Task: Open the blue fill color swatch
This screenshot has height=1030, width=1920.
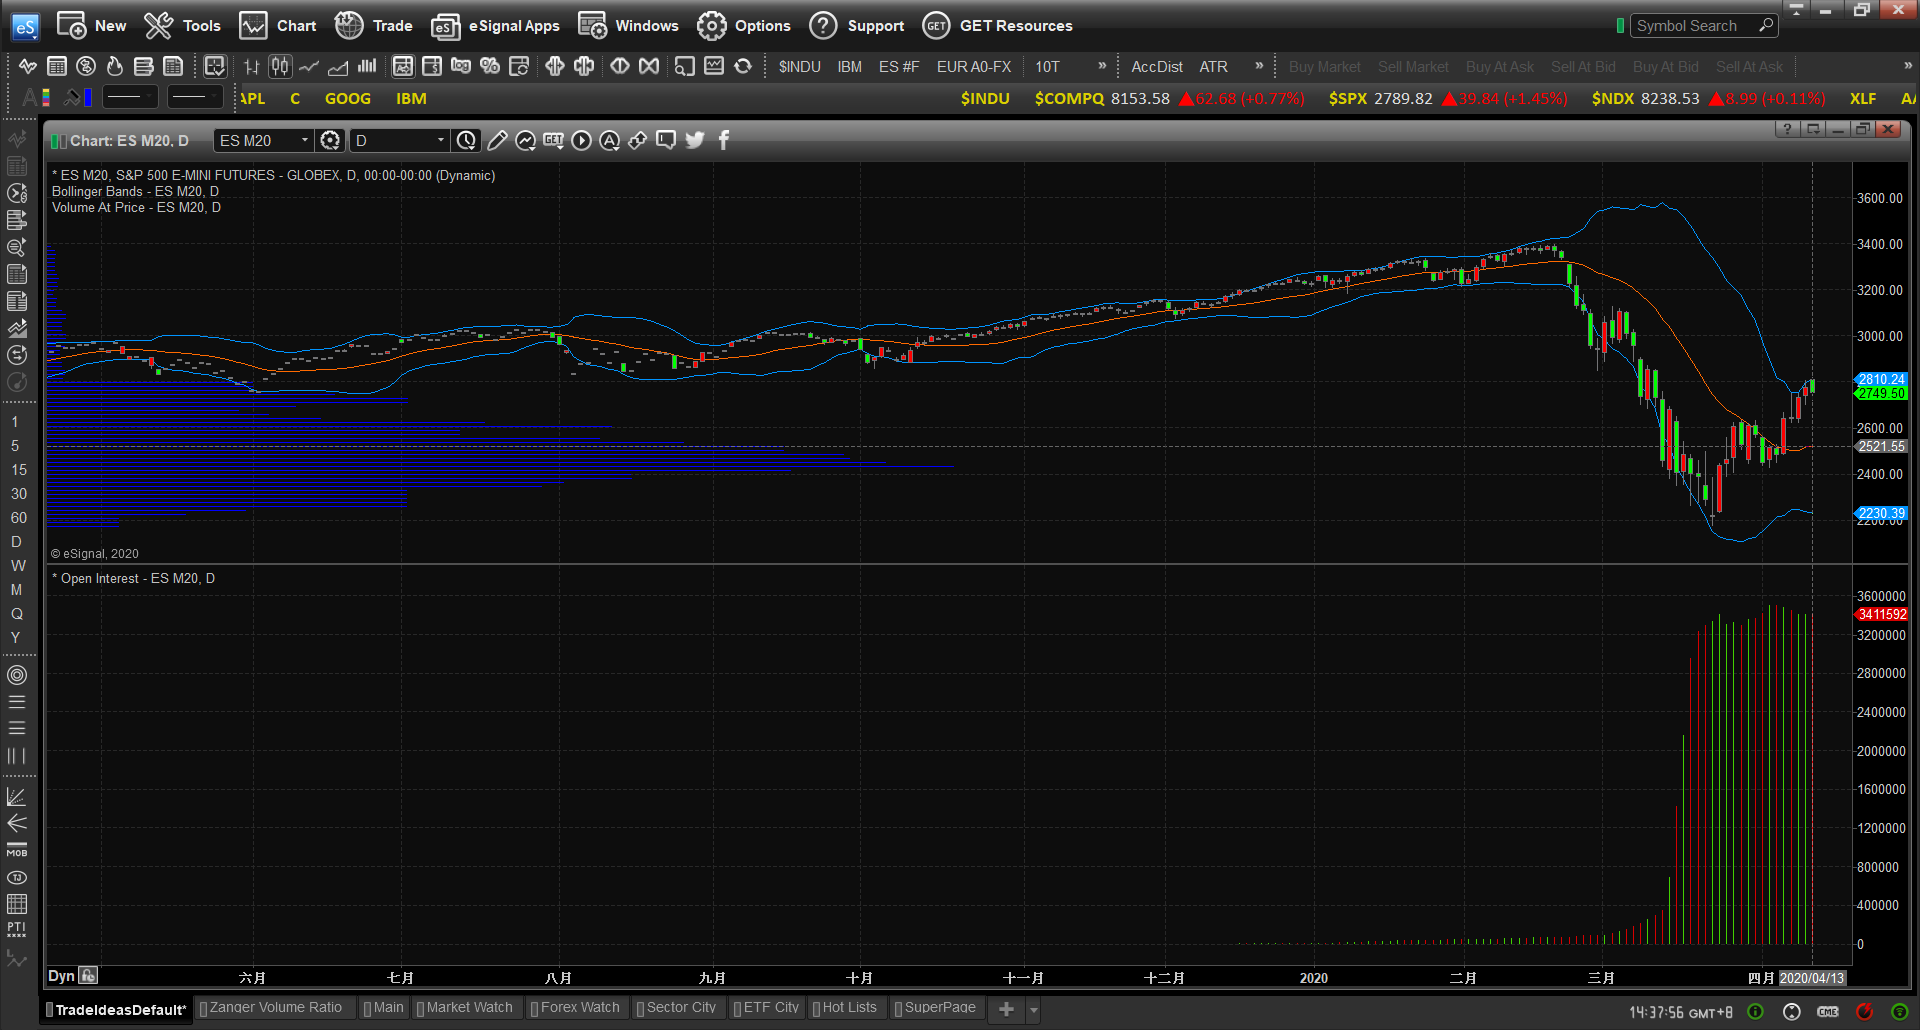Action: [88, 97]
